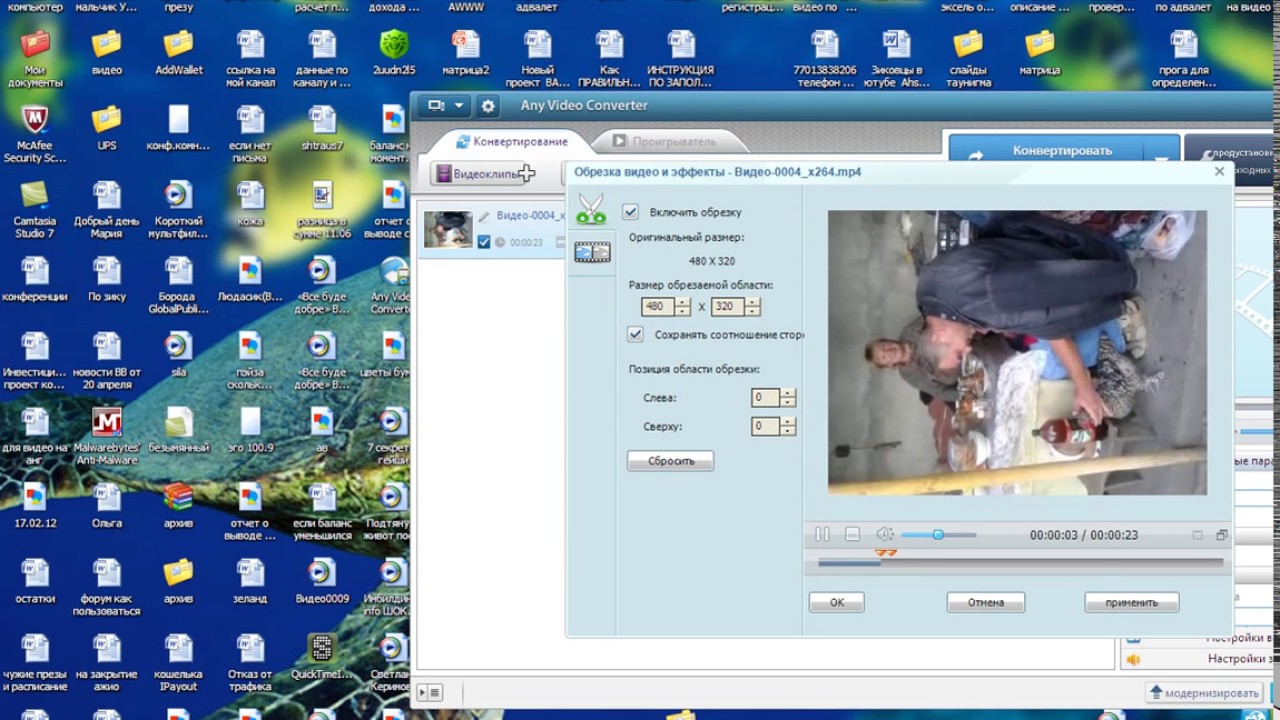Screen dimensions: 1280x720
Task: Select зеланд document on desktop
Action: (250, 580)
